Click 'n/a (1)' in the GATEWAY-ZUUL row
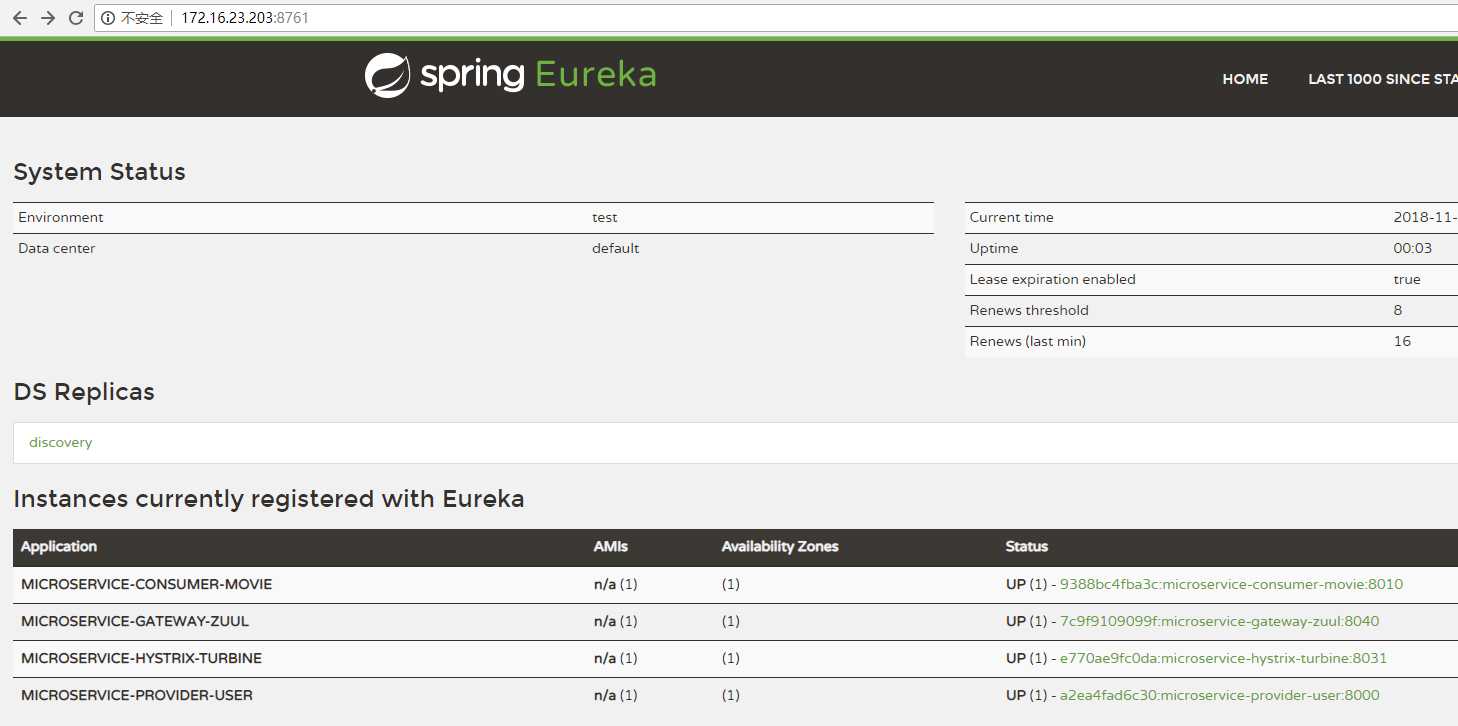The height and width of the screenshot is (726, 1458). pos(615,621)
